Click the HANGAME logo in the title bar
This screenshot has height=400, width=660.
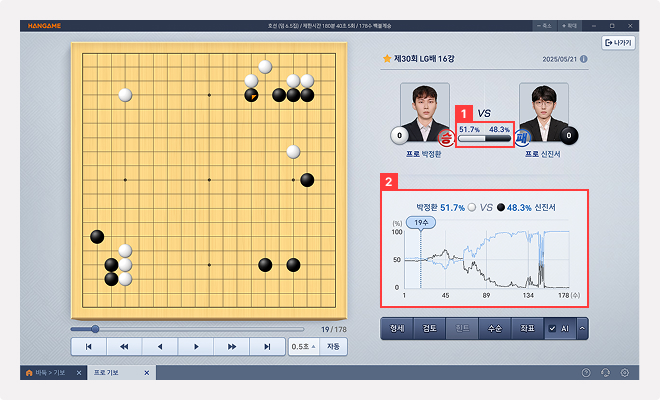click(x=44, y=26)
